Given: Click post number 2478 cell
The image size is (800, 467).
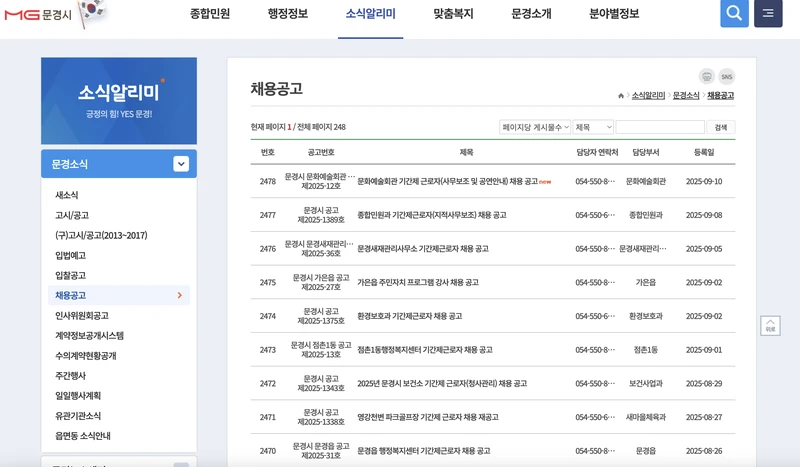Looking at the screenshot, I should tap(268, 181).
